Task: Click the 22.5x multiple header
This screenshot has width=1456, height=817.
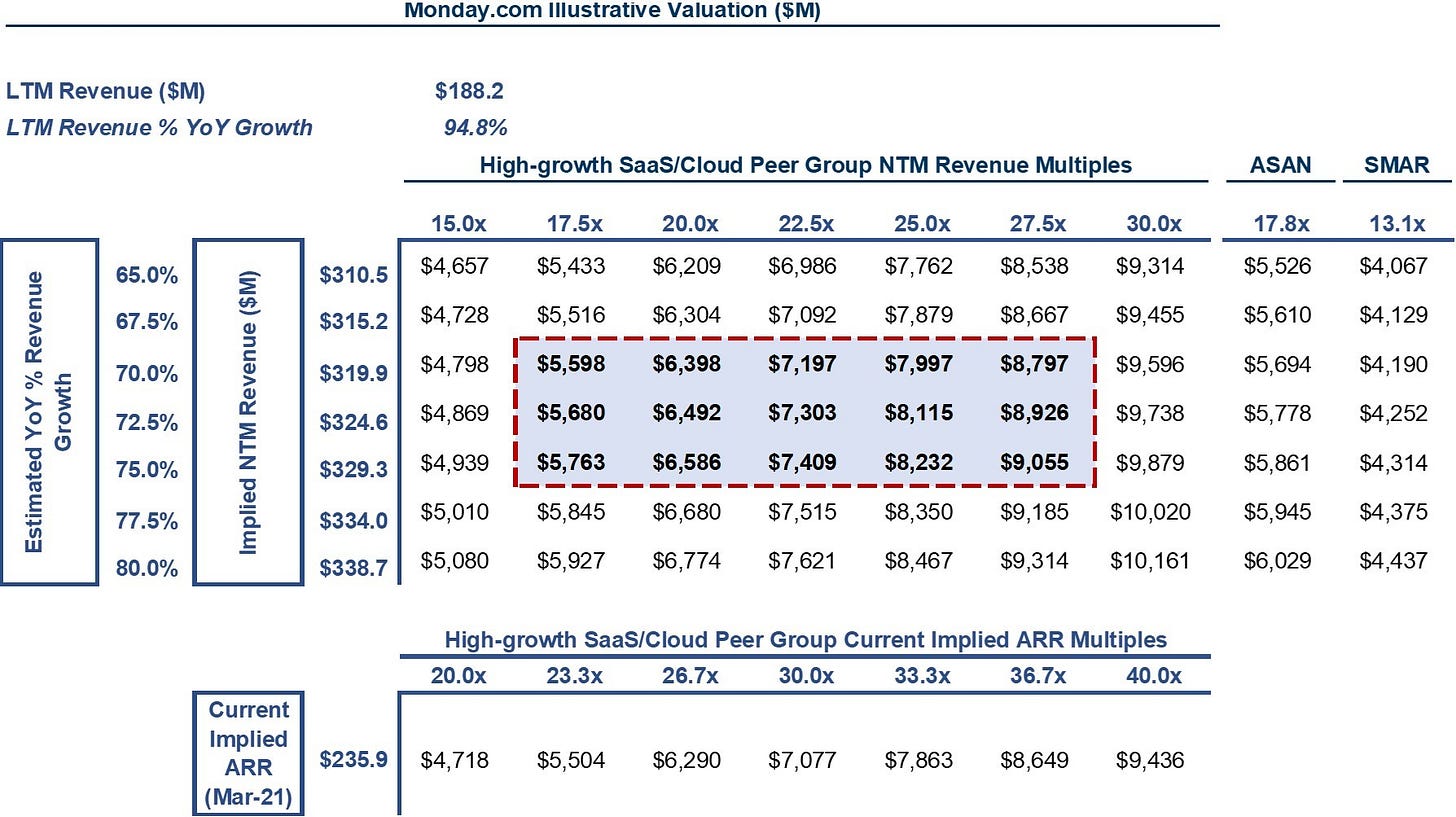Action: coord(806,223)
